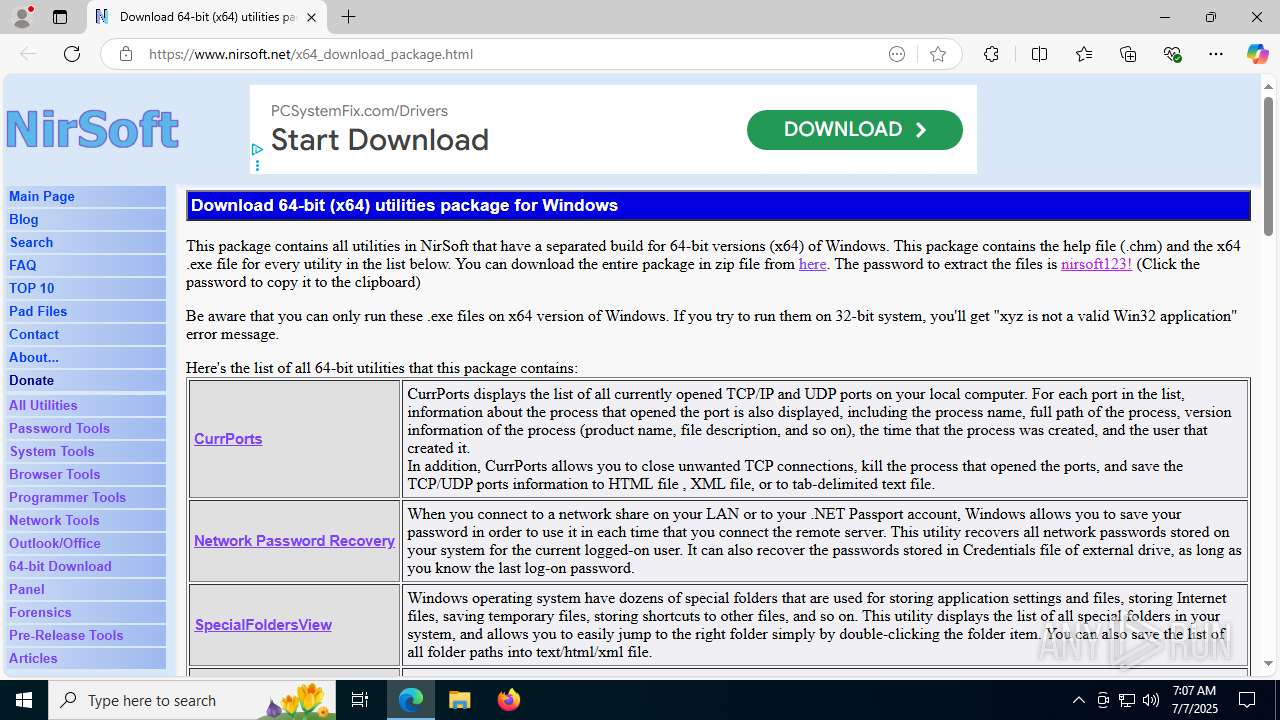This screenshot has height=720, width=1280.
Task: Open the Forensics sidebar link
Action: (40, 612)
